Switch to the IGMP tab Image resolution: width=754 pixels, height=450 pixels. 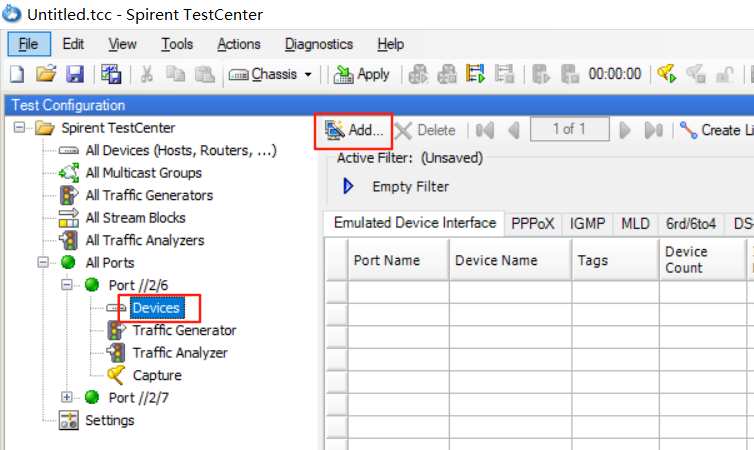pyautogui.click(x=587, y=224)
